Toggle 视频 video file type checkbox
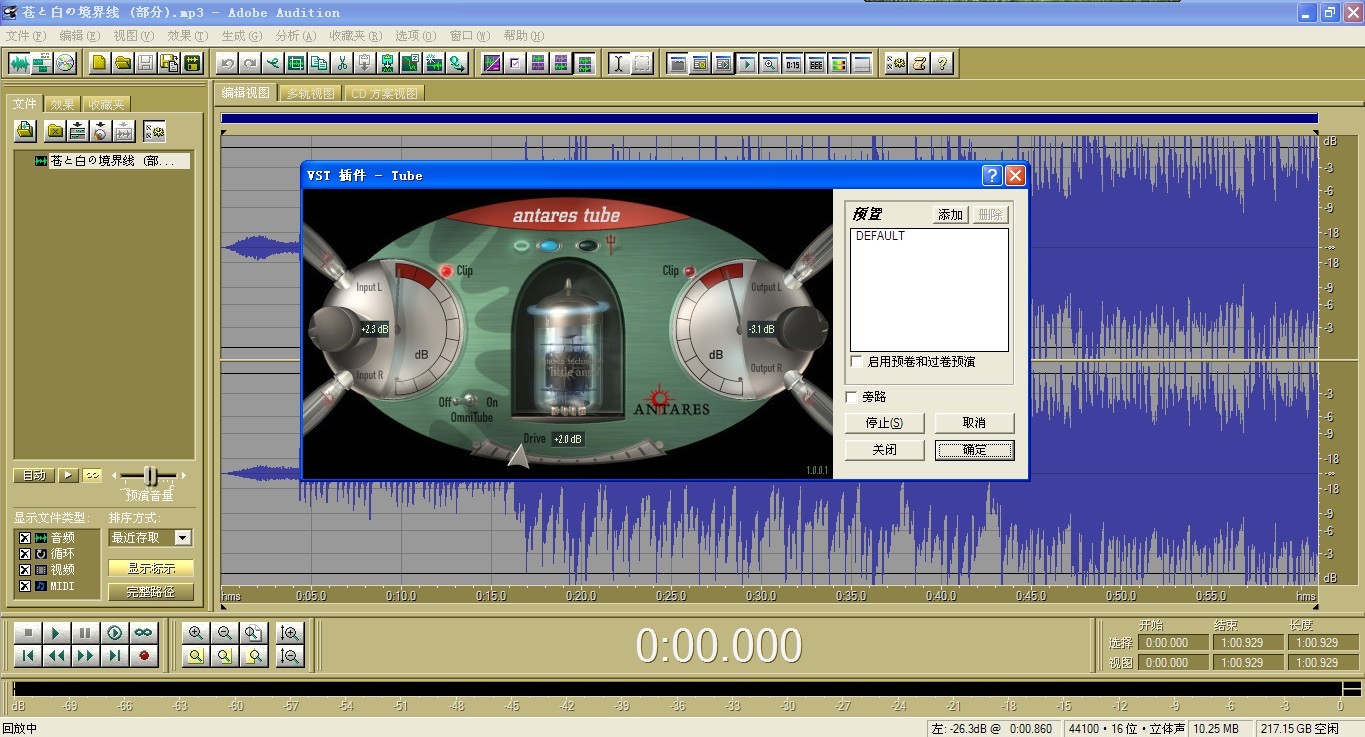The width and height of the screenshot is (1365, 737). (x=25, y=570)
